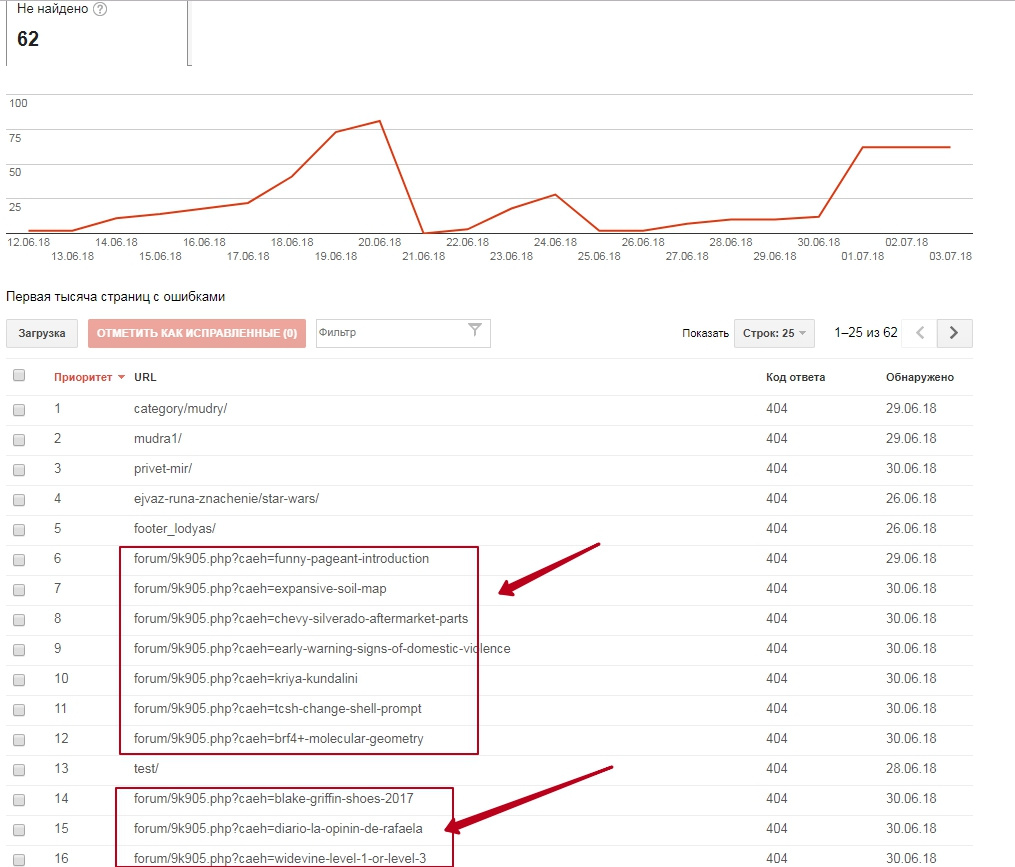Go to next page of errors

[x=954, y=333]
